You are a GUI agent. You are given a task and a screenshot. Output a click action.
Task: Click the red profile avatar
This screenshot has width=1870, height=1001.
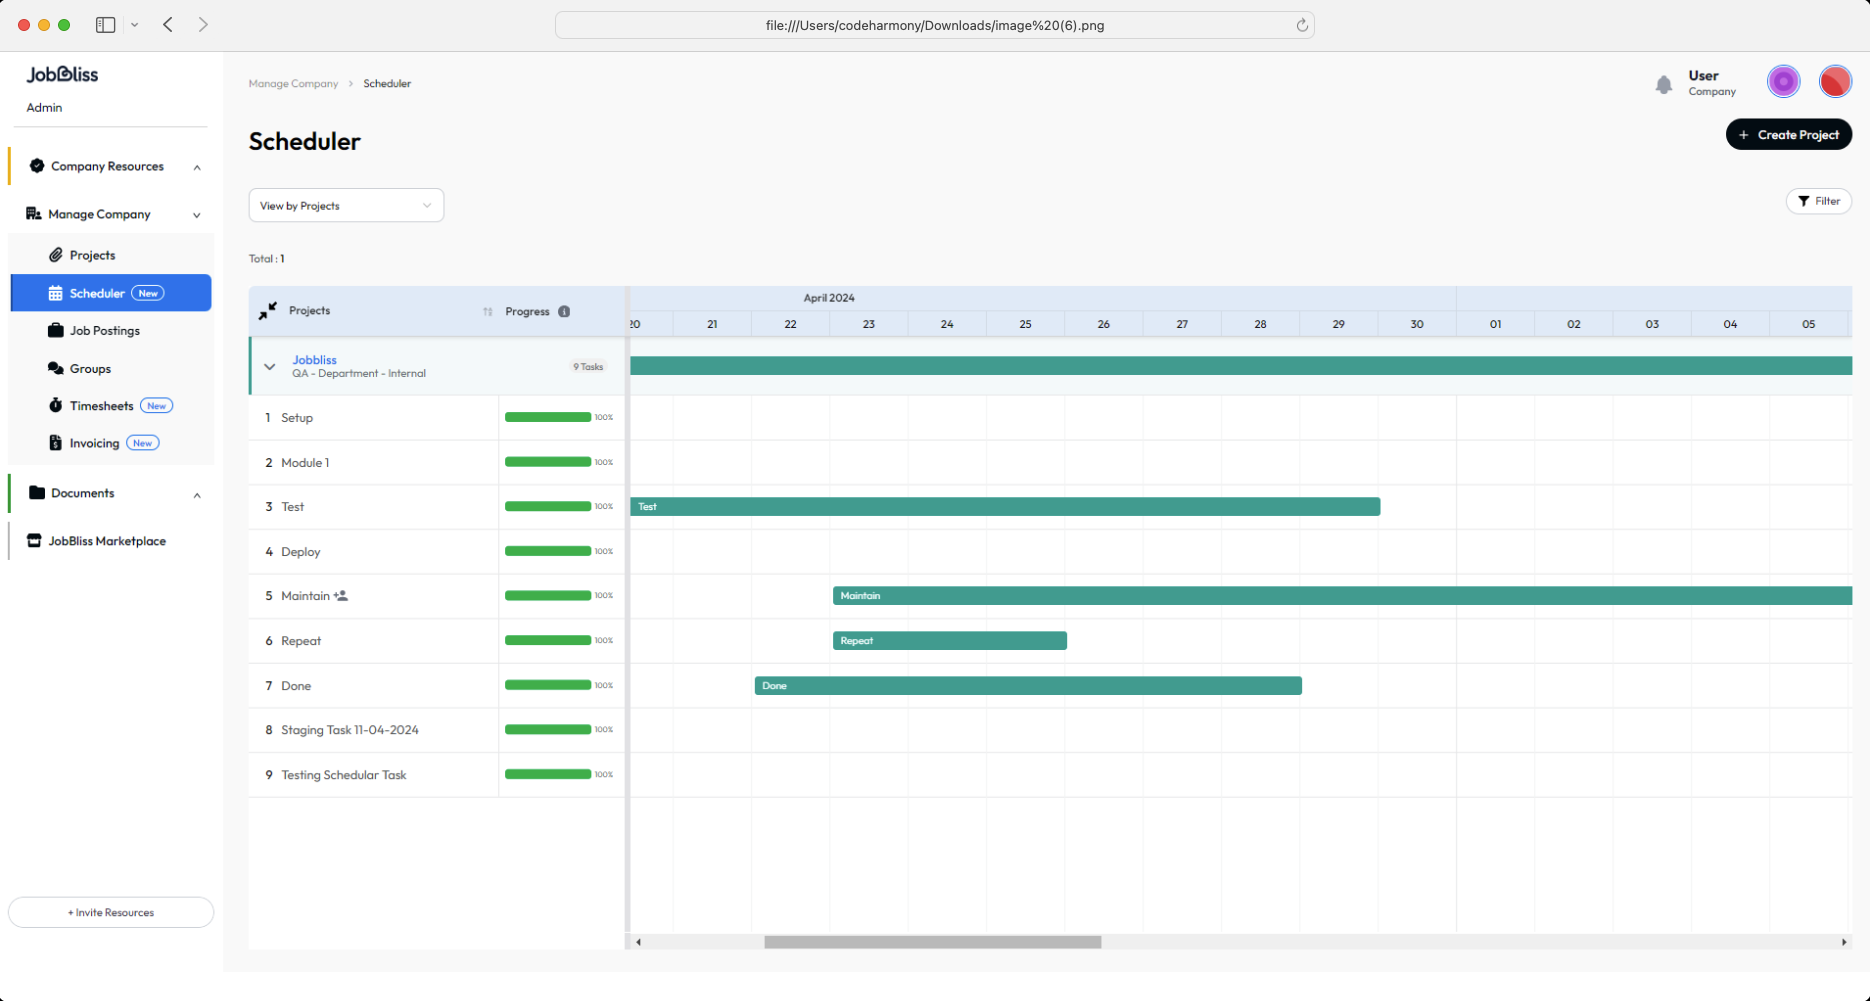tap(1835, 82)
